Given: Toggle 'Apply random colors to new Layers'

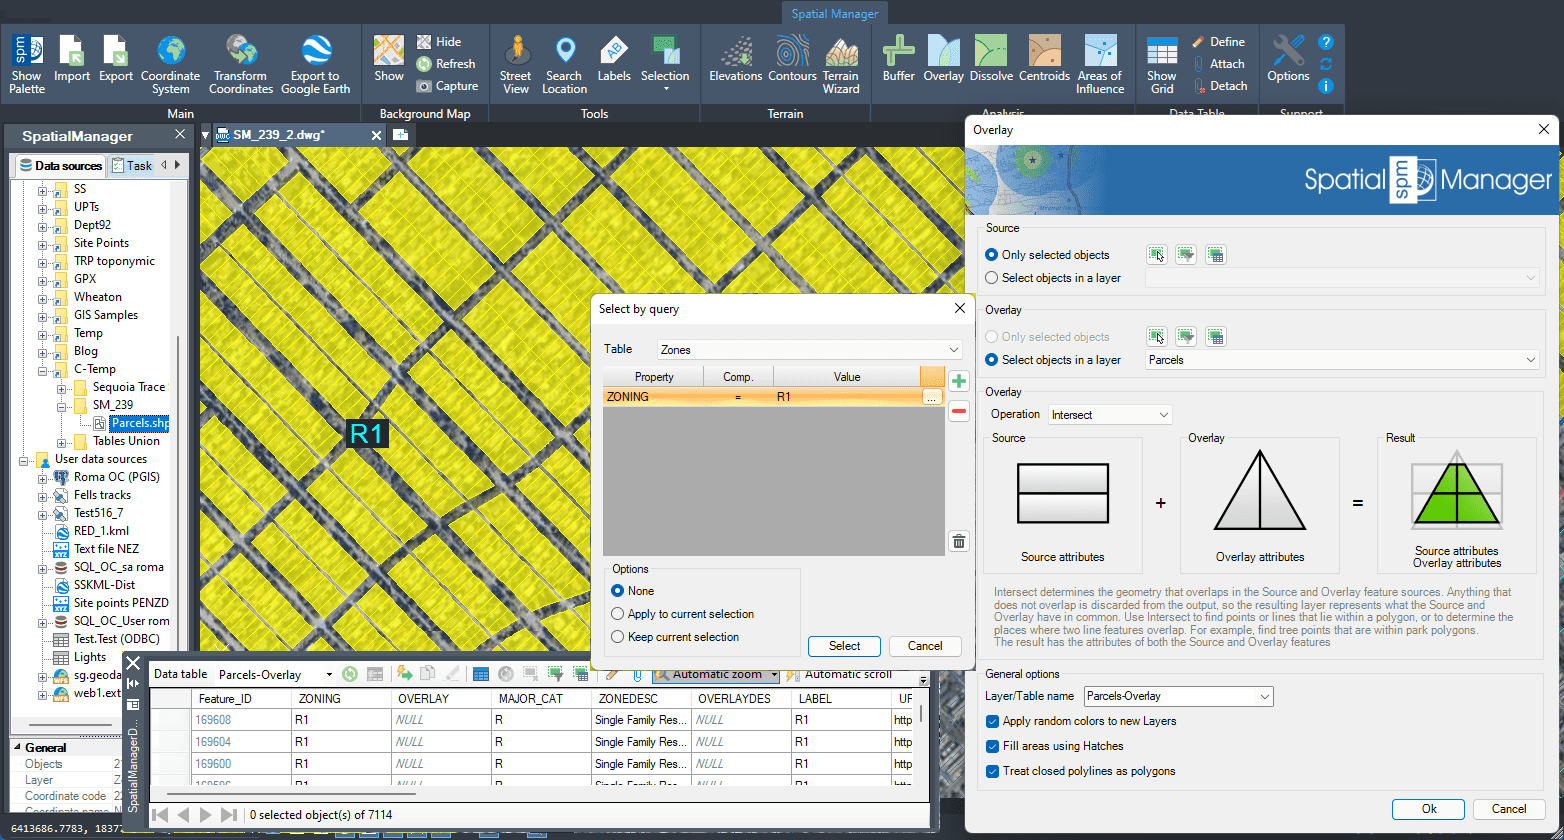Looking at the screenshot, I should pos(992,721).
